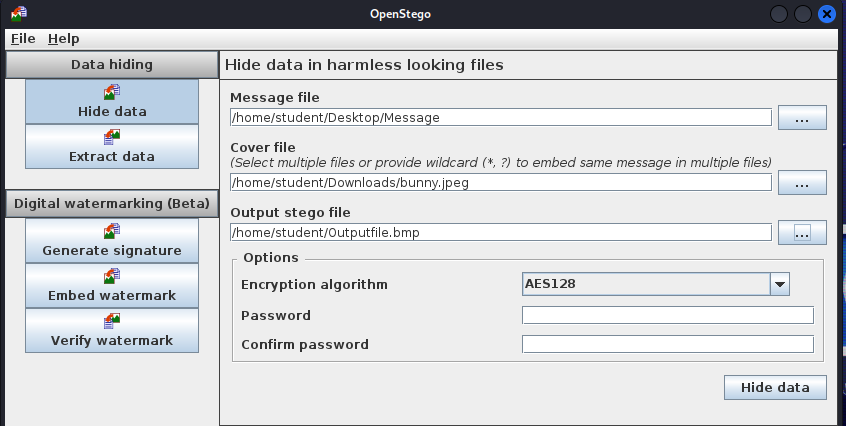Browse for the Message file
The width and height of the screenshot is (846, 426).
802,118
